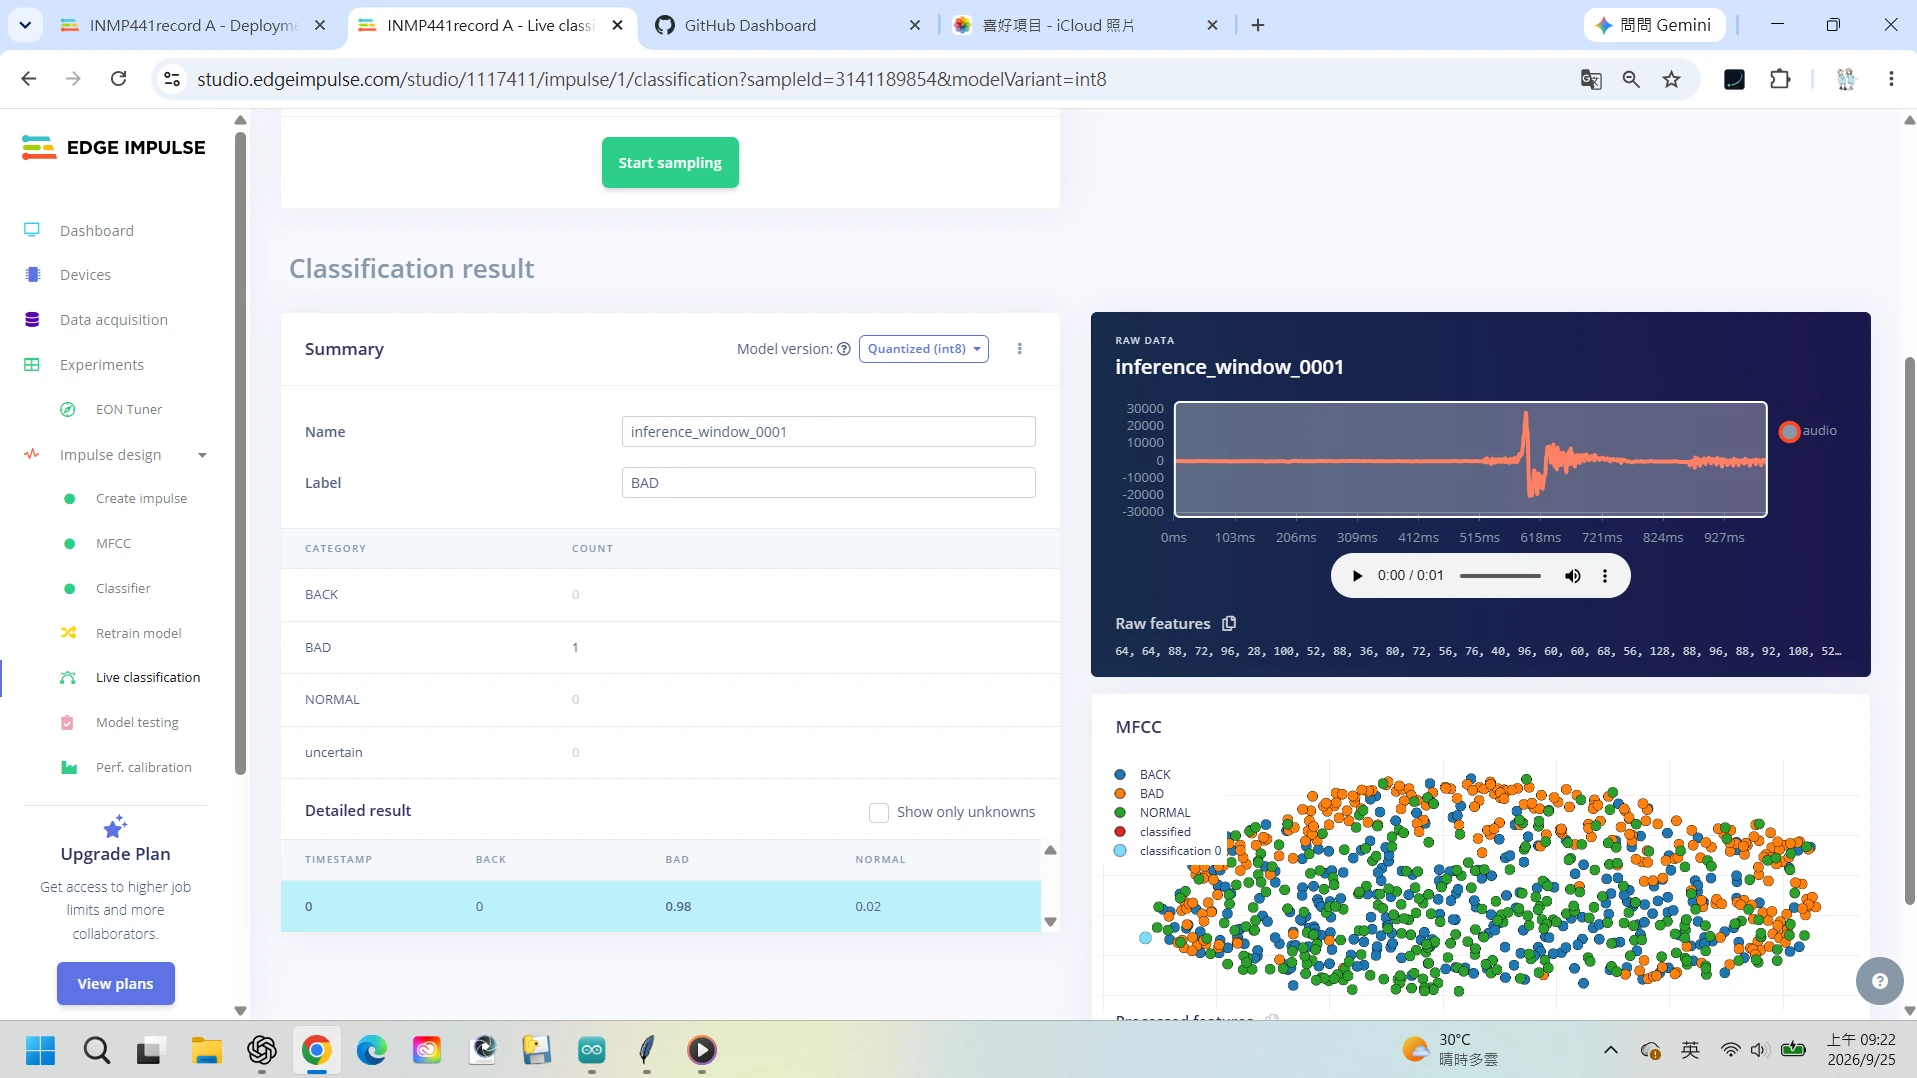This screenshot has width=1917, height=1078.
Task: Click the View plans button
Action: pyautogui.click(x=115, y=983)
